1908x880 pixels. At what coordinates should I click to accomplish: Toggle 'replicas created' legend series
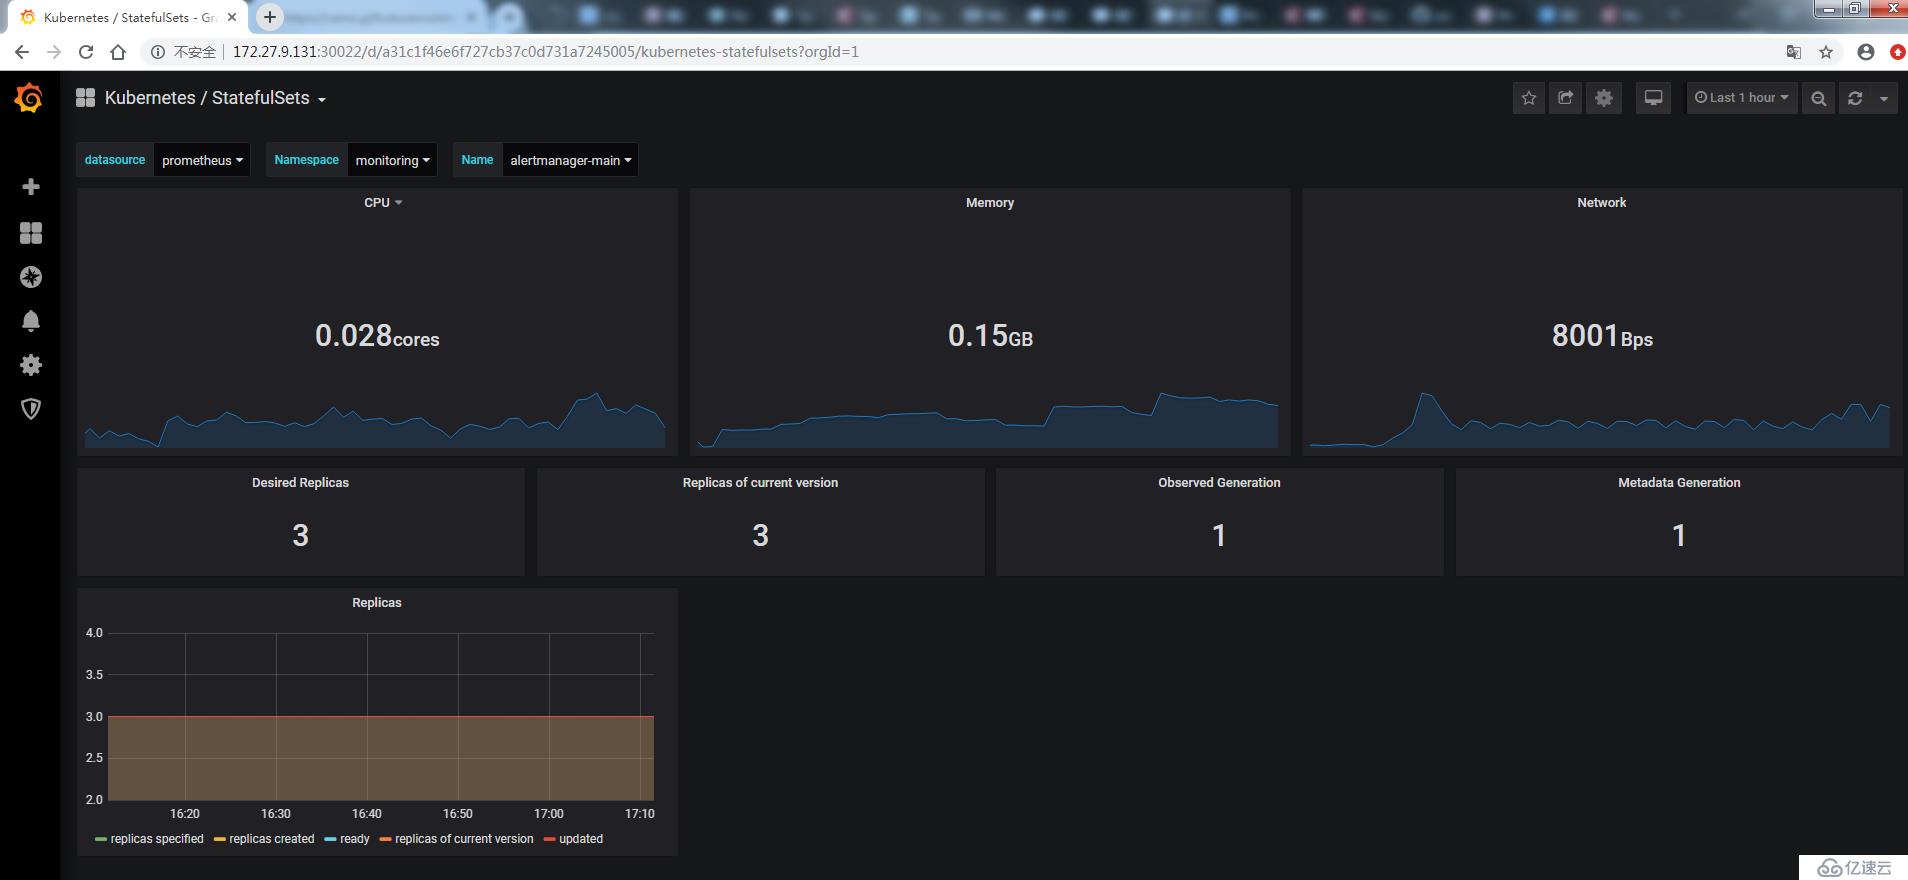click(x=271, y=839)
